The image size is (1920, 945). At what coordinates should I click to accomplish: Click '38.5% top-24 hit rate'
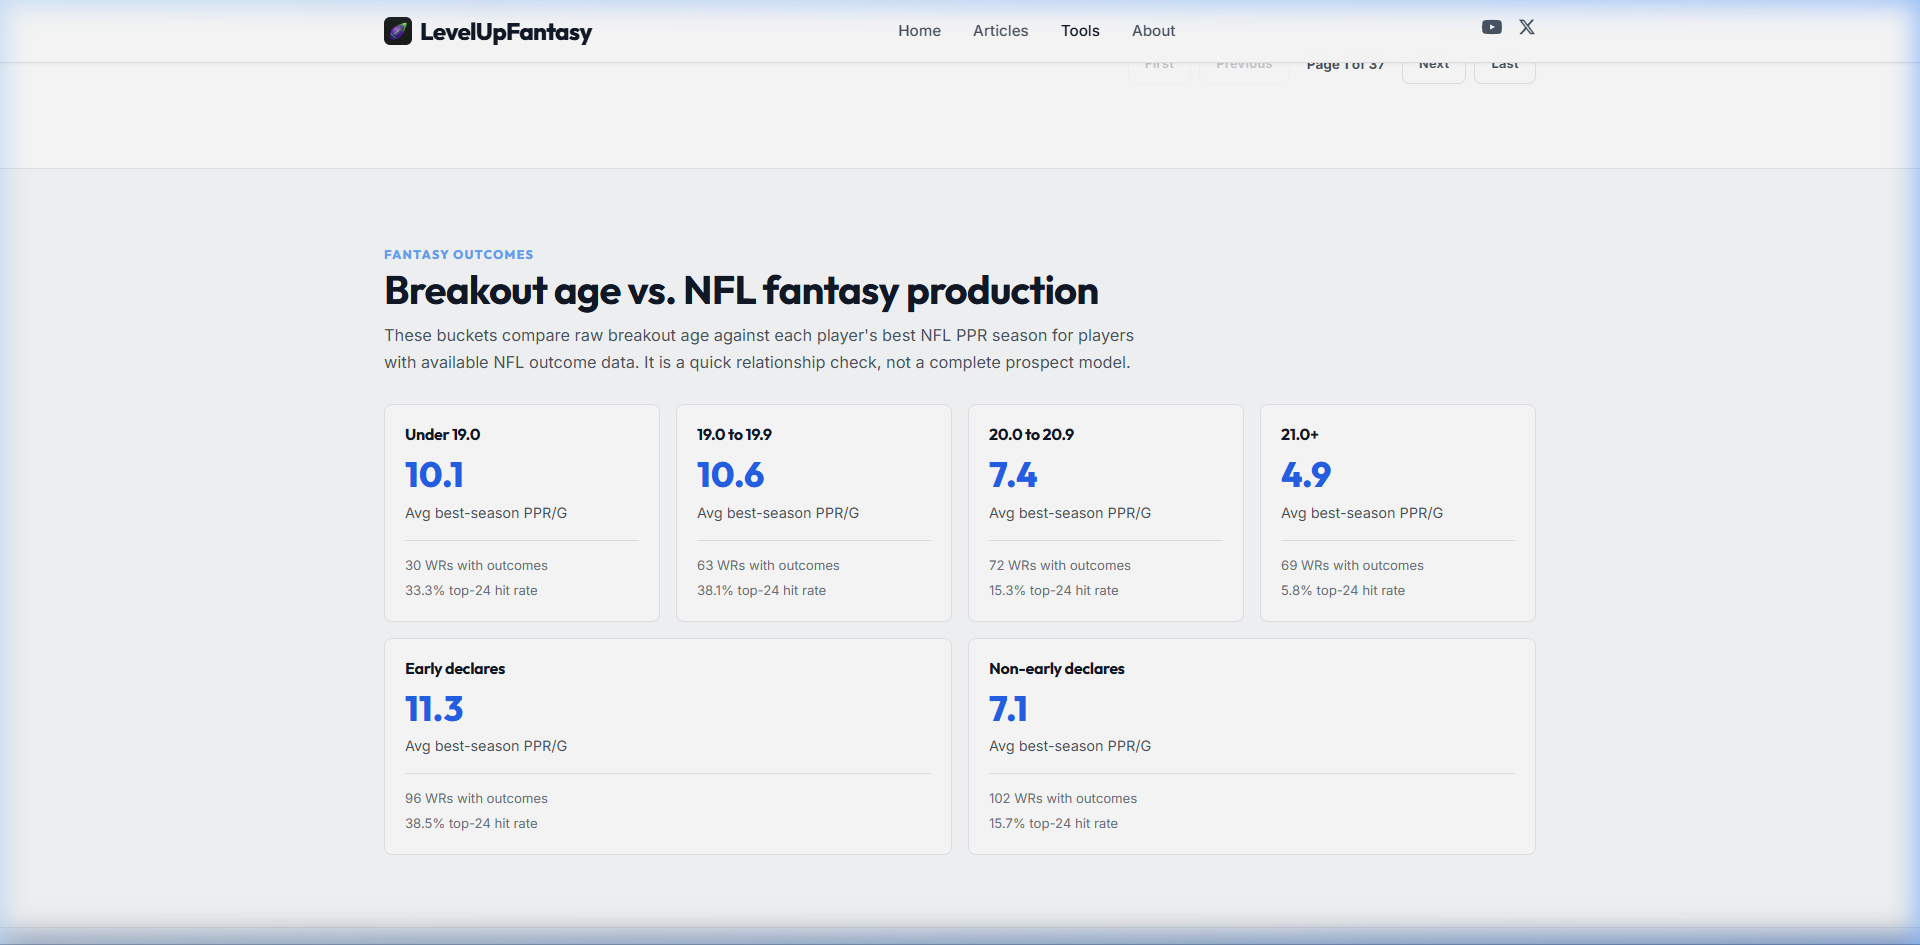coord(471,824)
